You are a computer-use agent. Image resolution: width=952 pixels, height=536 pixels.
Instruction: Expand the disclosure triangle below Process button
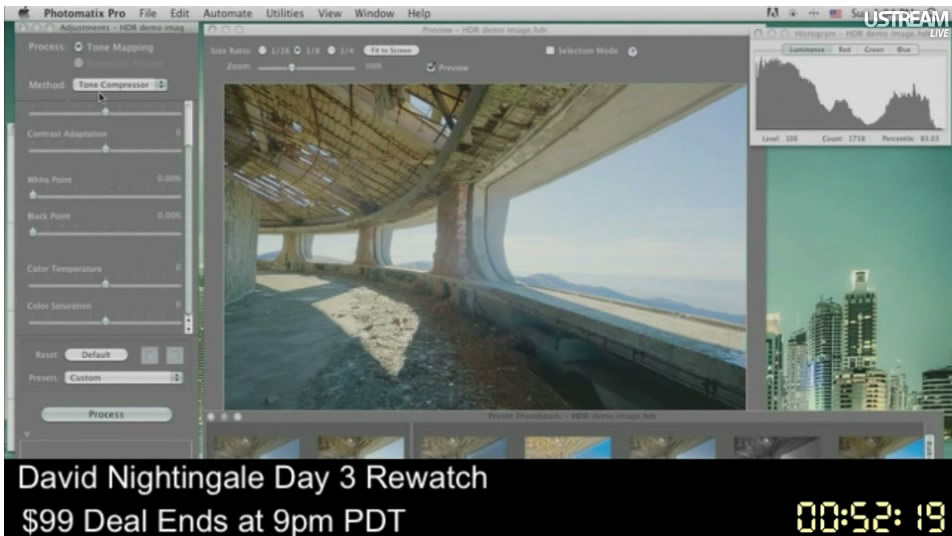(x=27, y=434)
